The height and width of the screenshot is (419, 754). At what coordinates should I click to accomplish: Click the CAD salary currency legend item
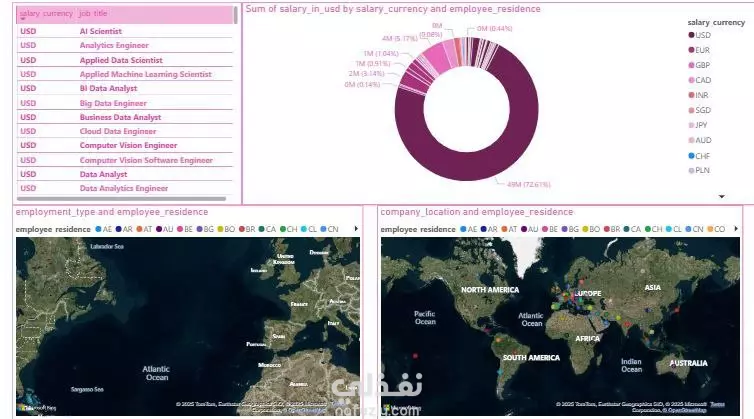pyautogui.click(x=700, y=80)
